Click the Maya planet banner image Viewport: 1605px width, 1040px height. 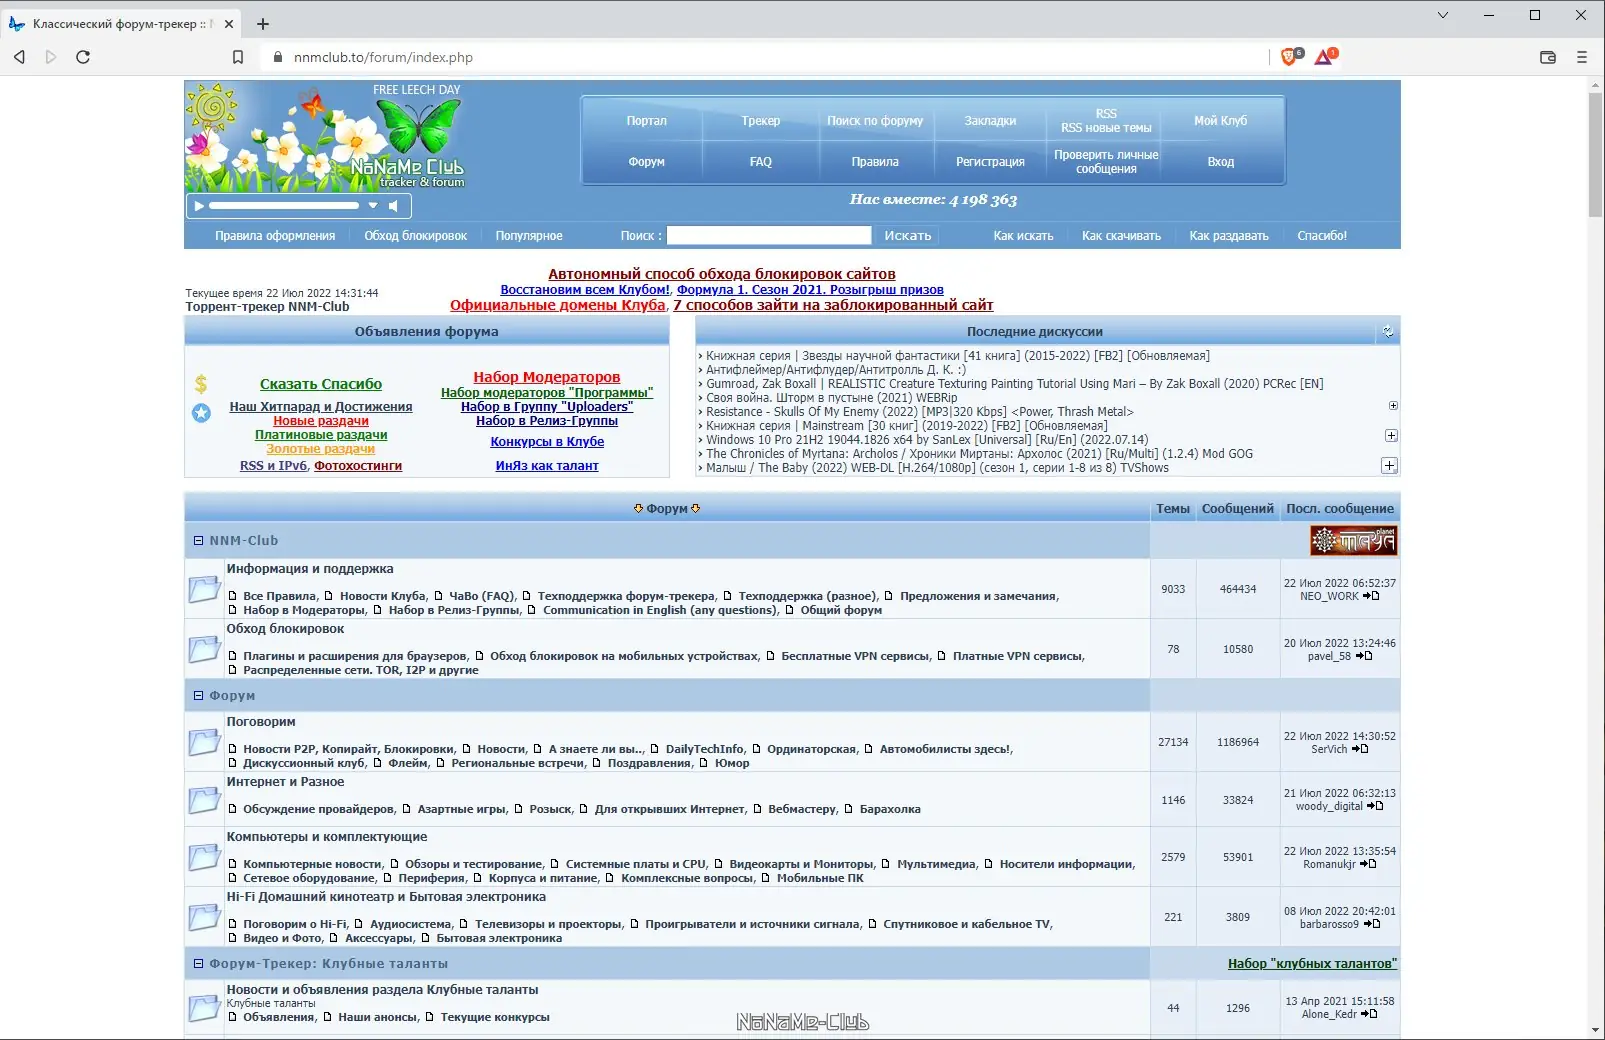(1354, 541)
